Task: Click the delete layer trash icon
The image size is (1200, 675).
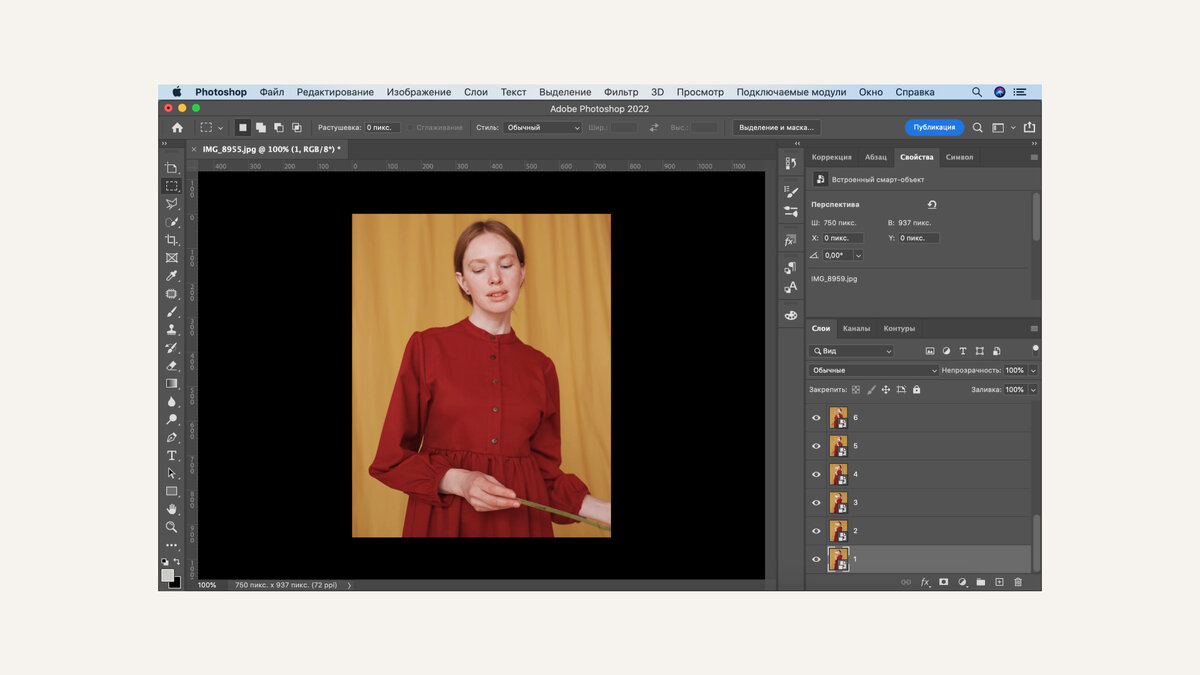Action: coord(1018,582)
